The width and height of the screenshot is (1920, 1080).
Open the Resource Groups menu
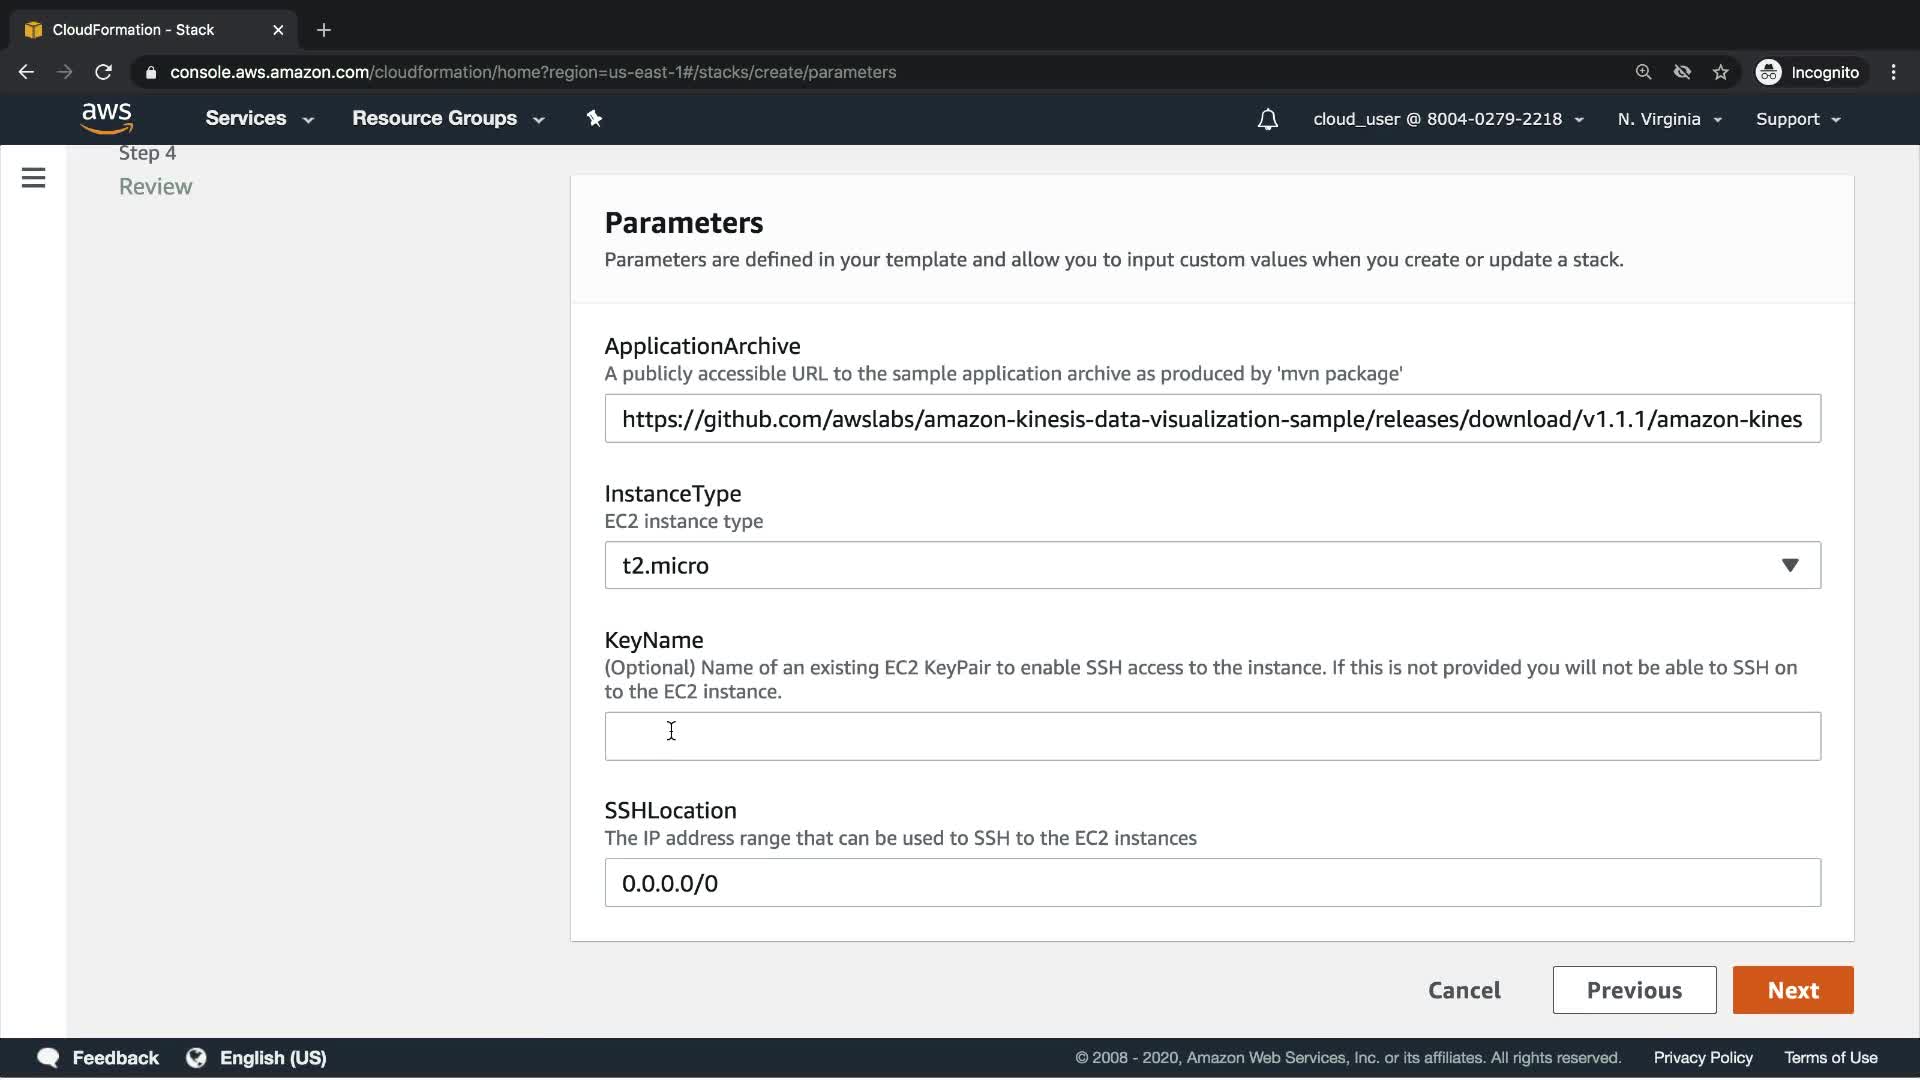pyautogui.click(x=447, y=119)
